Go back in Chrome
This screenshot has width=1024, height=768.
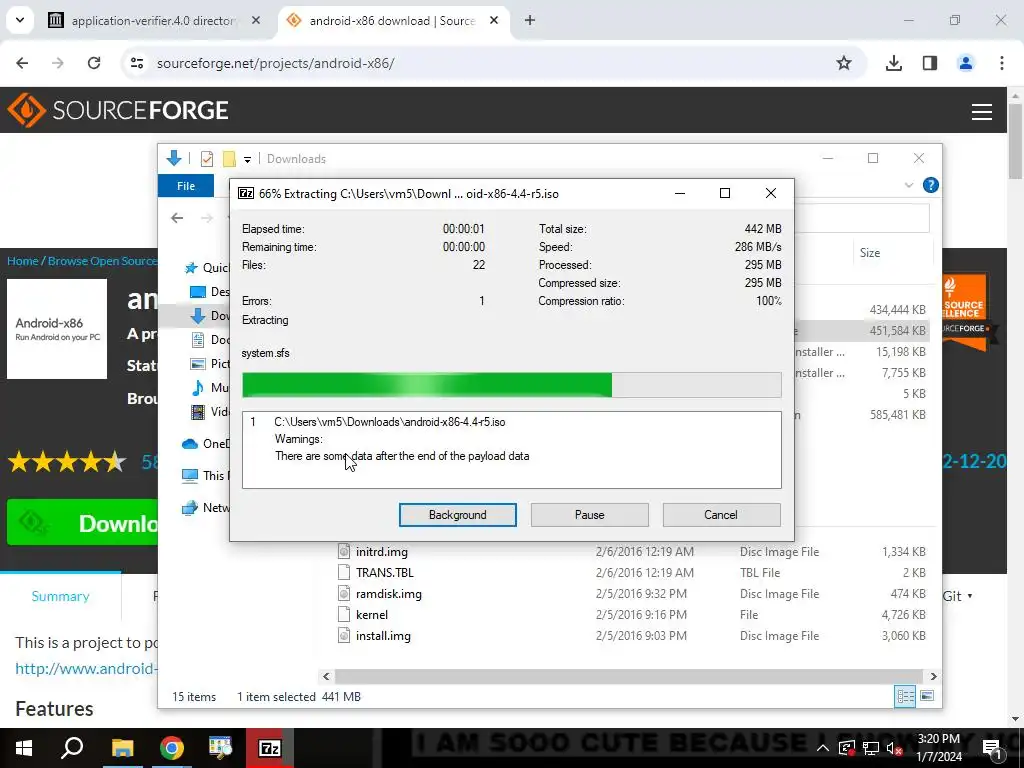tap(22, 63)
